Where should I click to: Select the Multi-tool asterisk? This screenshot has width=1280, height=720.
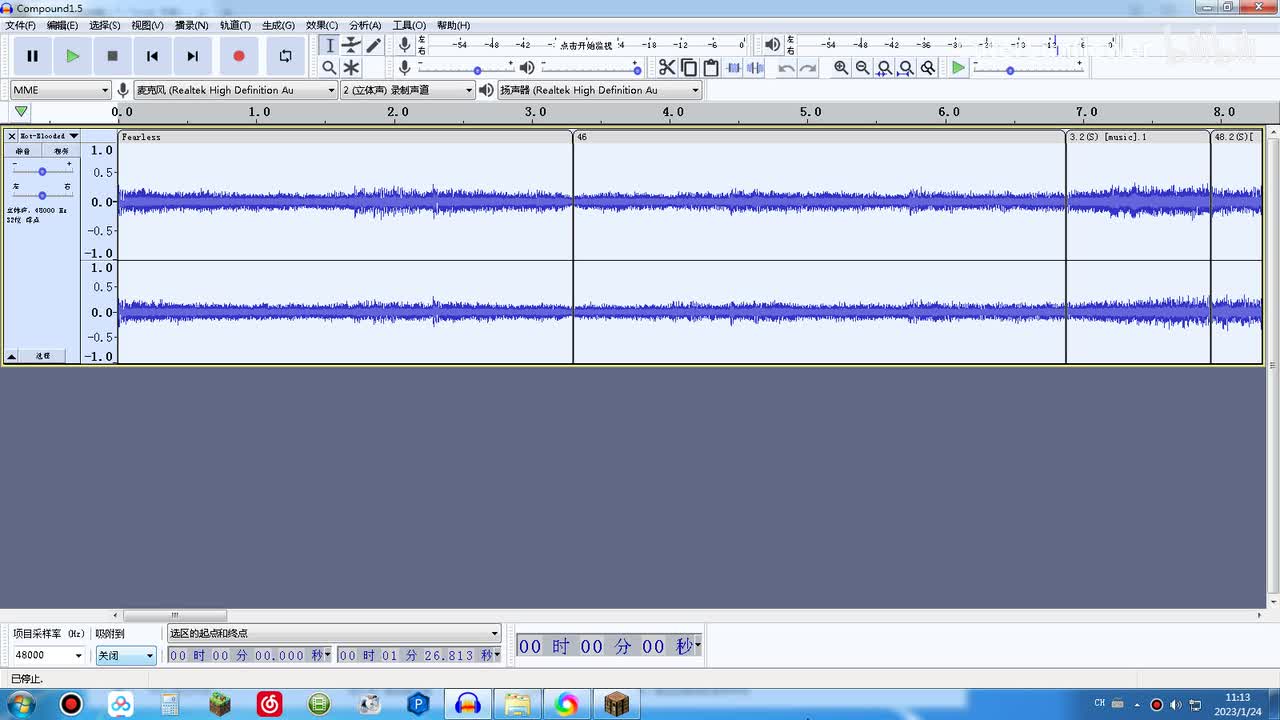coord(351,67)
